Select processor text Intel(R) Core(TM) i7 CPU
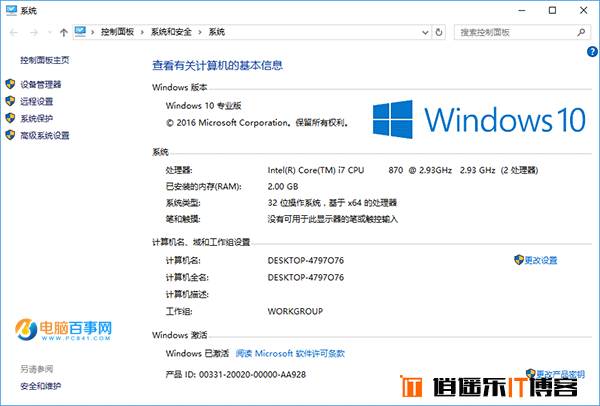This screenshot has height=406, width=600. coord(316,170)
